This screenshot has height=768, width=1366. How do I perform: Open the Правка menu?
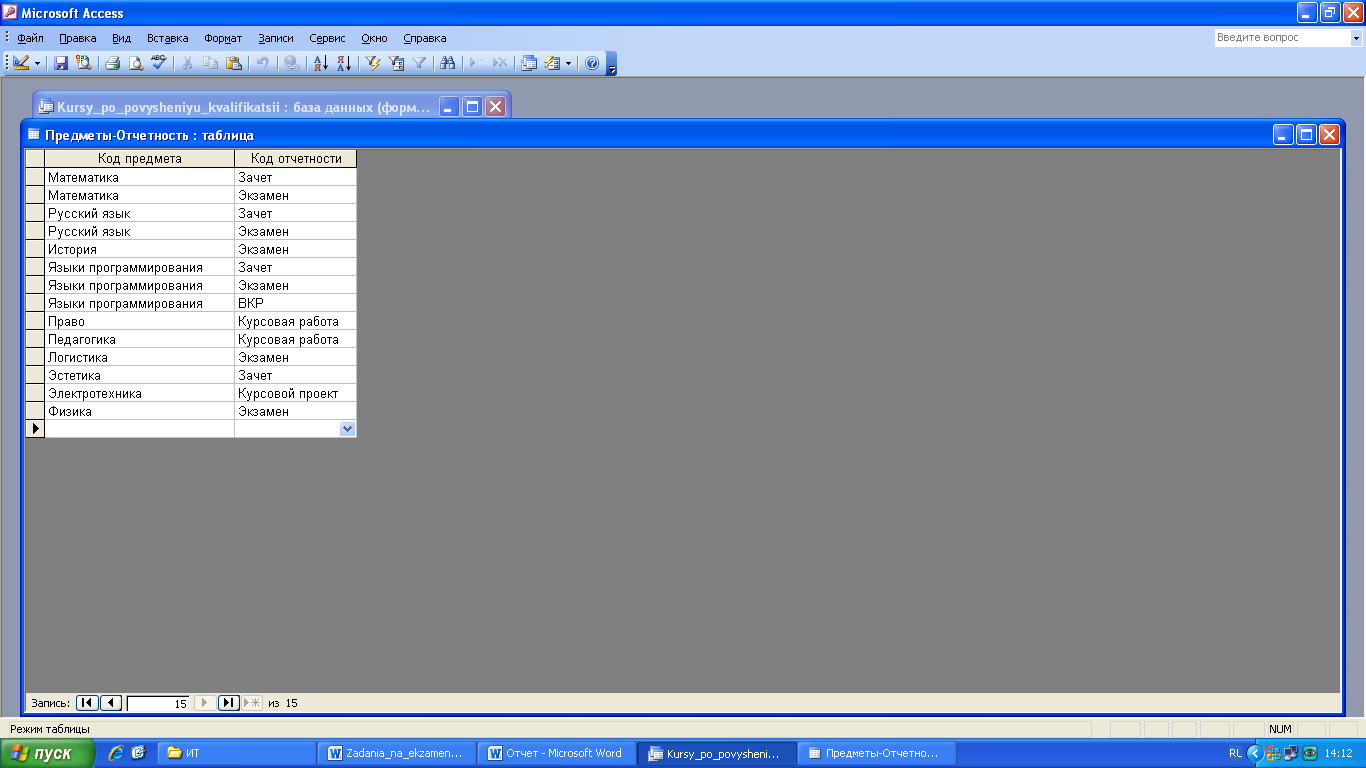tap(78, 38)
